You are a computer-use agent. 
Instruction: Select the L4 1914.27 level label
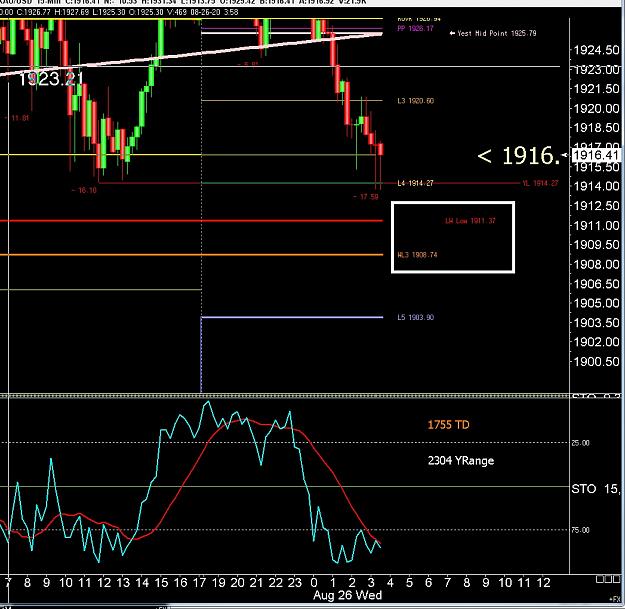[x=415, y=183]
